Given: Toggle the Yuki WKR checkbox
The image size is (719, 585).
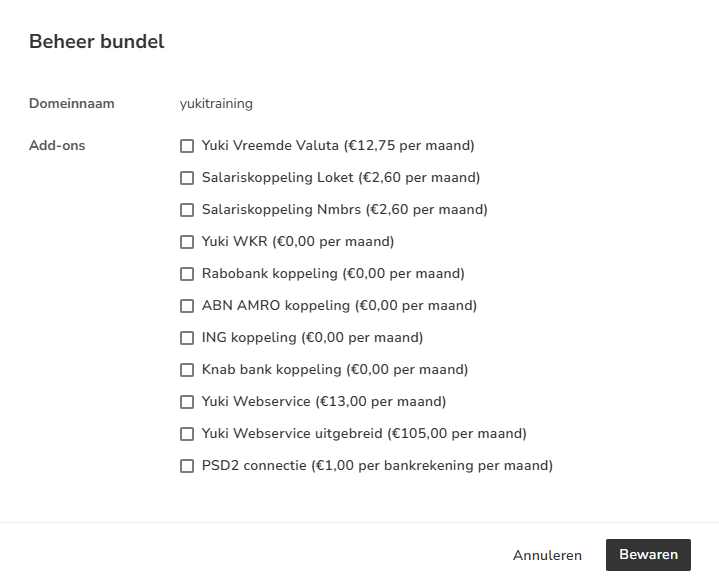Looking at the screenshot, I should tap(187, 242).
